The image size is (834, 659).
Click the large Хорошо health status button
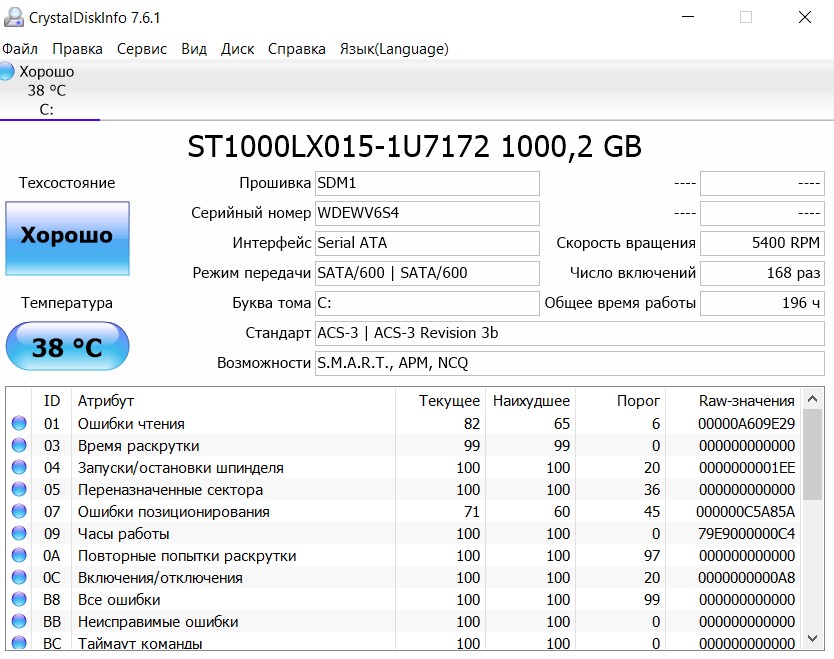click(x=68, y=238)
